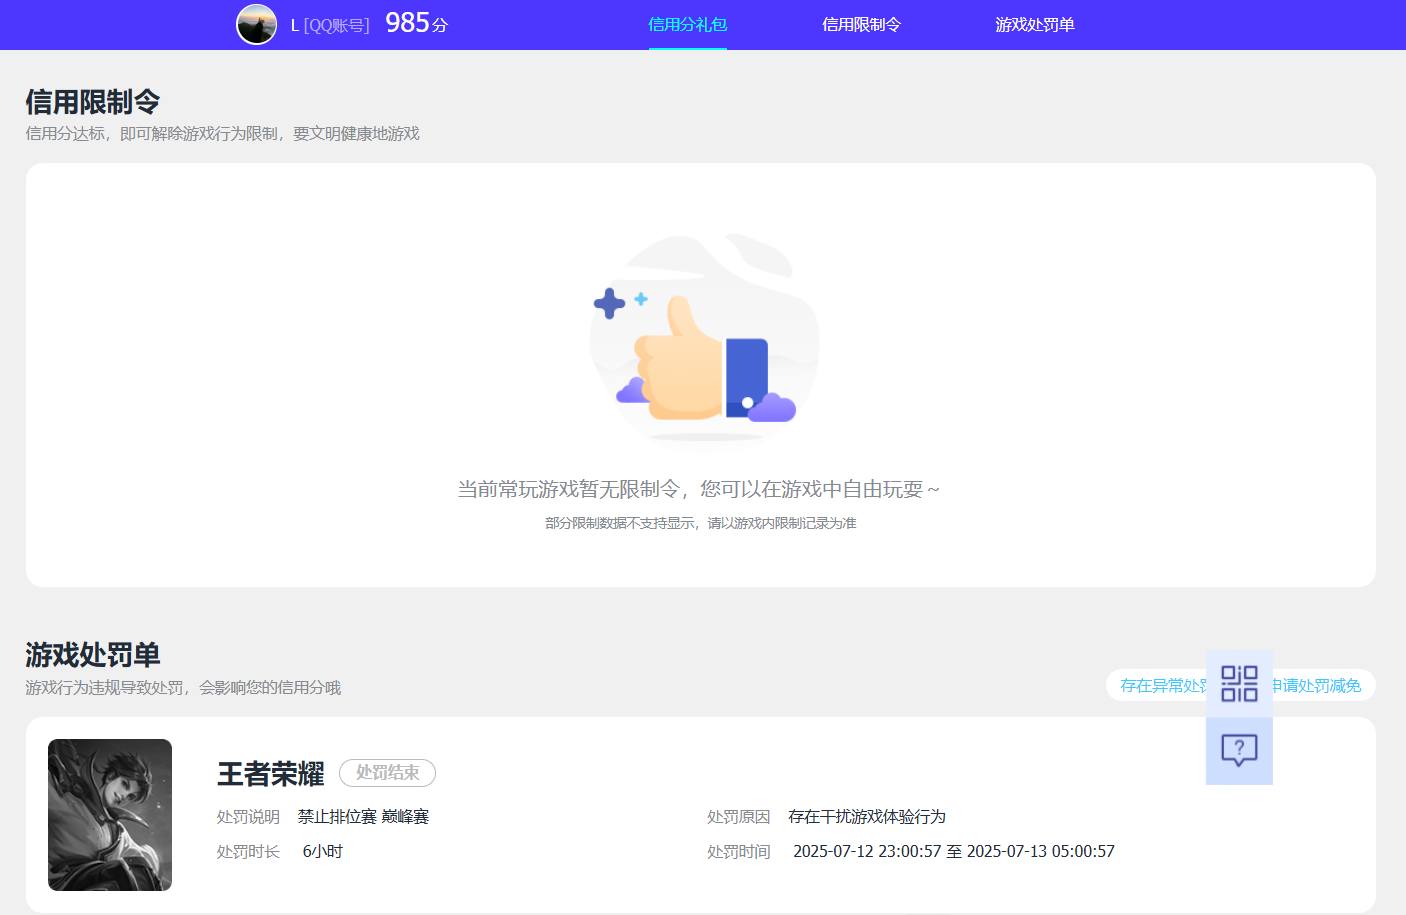Click the 处罚时间 date range text
This screenshot has width=1406, height=915.
pyautogui.click(x=955, y=851)
